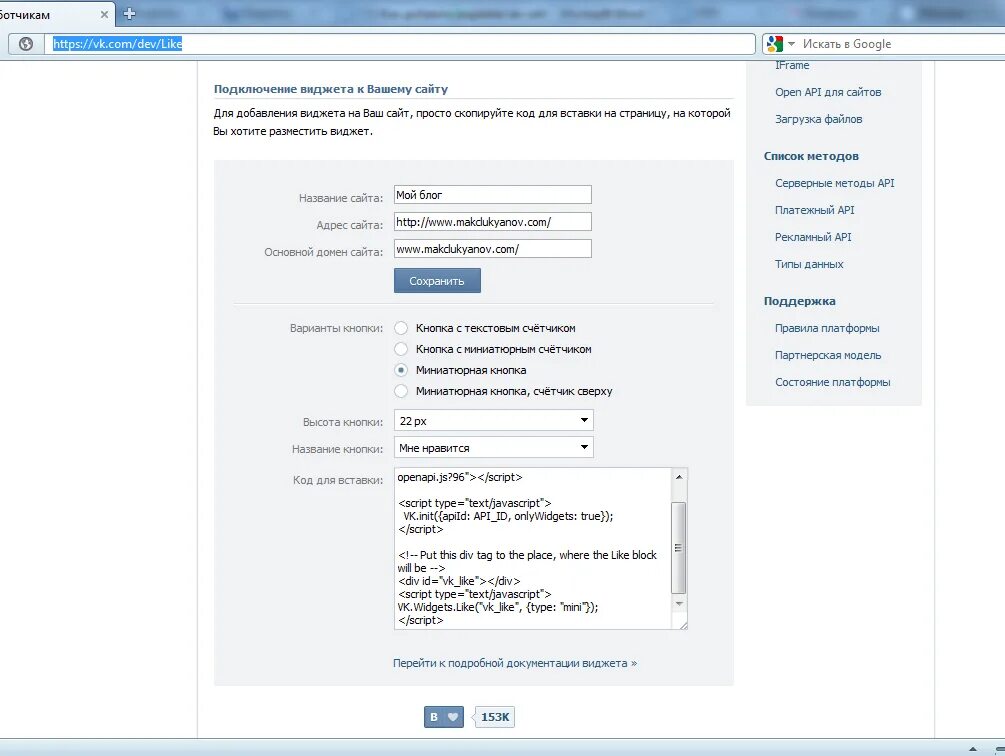Viewport: 1005px width, 756px height.
Task: Close the current browser tab
Action: point(104,14)
